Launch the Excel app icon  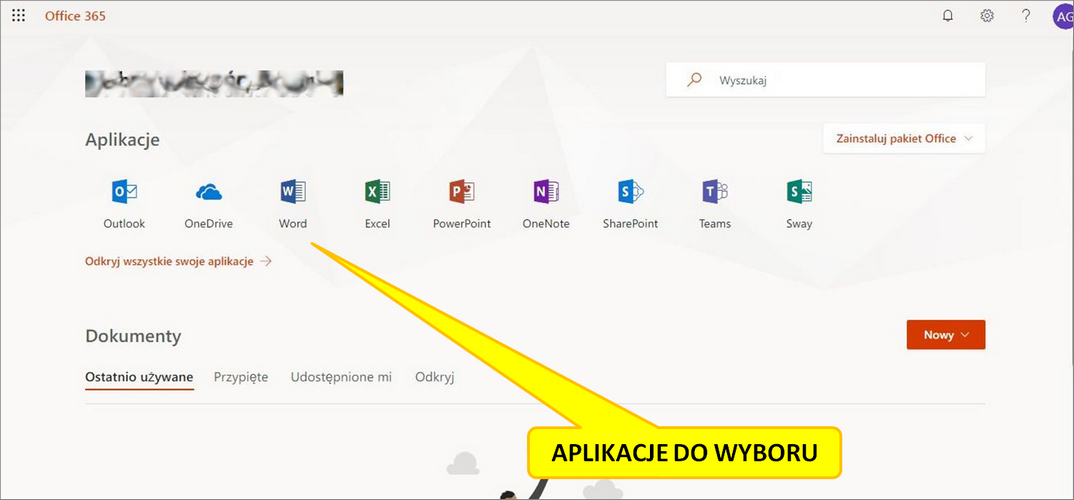click(377, 192)
